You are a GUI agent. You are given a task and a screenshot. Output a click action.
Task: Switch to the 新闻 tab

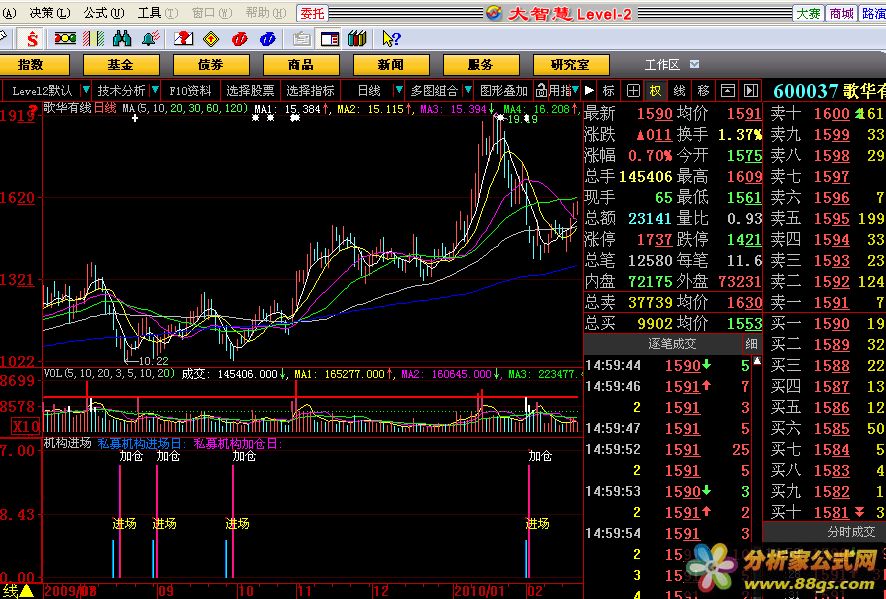pos(391,65)
